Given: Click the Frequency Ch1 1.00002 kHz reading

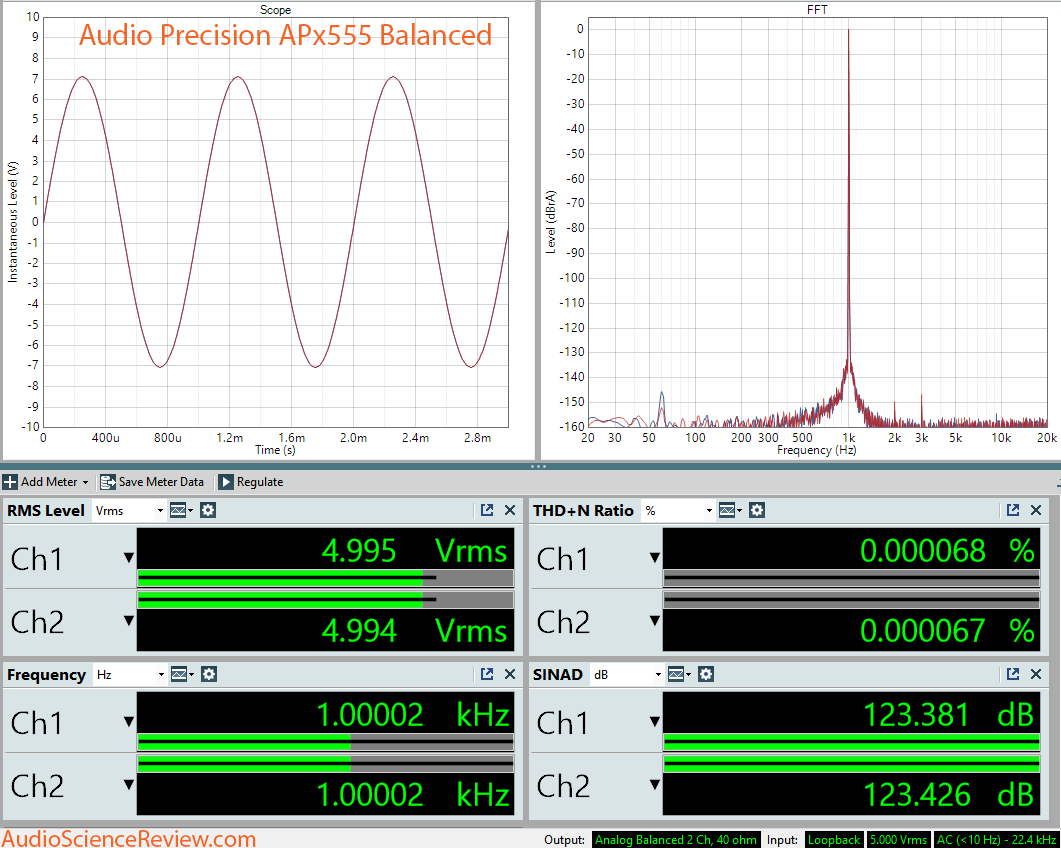Looking at the screenshot, I should point(413,715).
